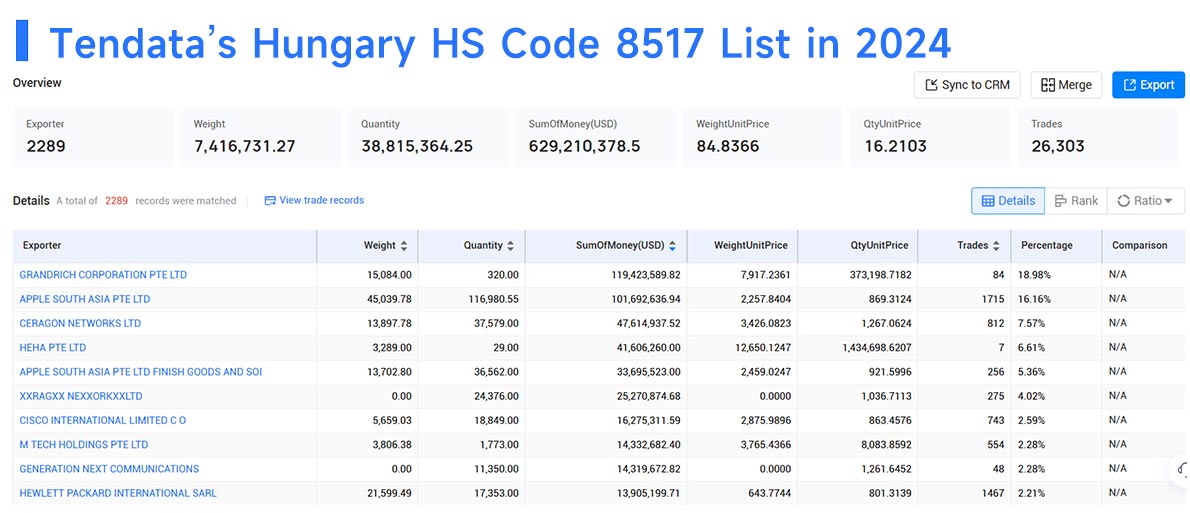Open M TECH HOLDINGS PTE LTD link

point(84,445)
